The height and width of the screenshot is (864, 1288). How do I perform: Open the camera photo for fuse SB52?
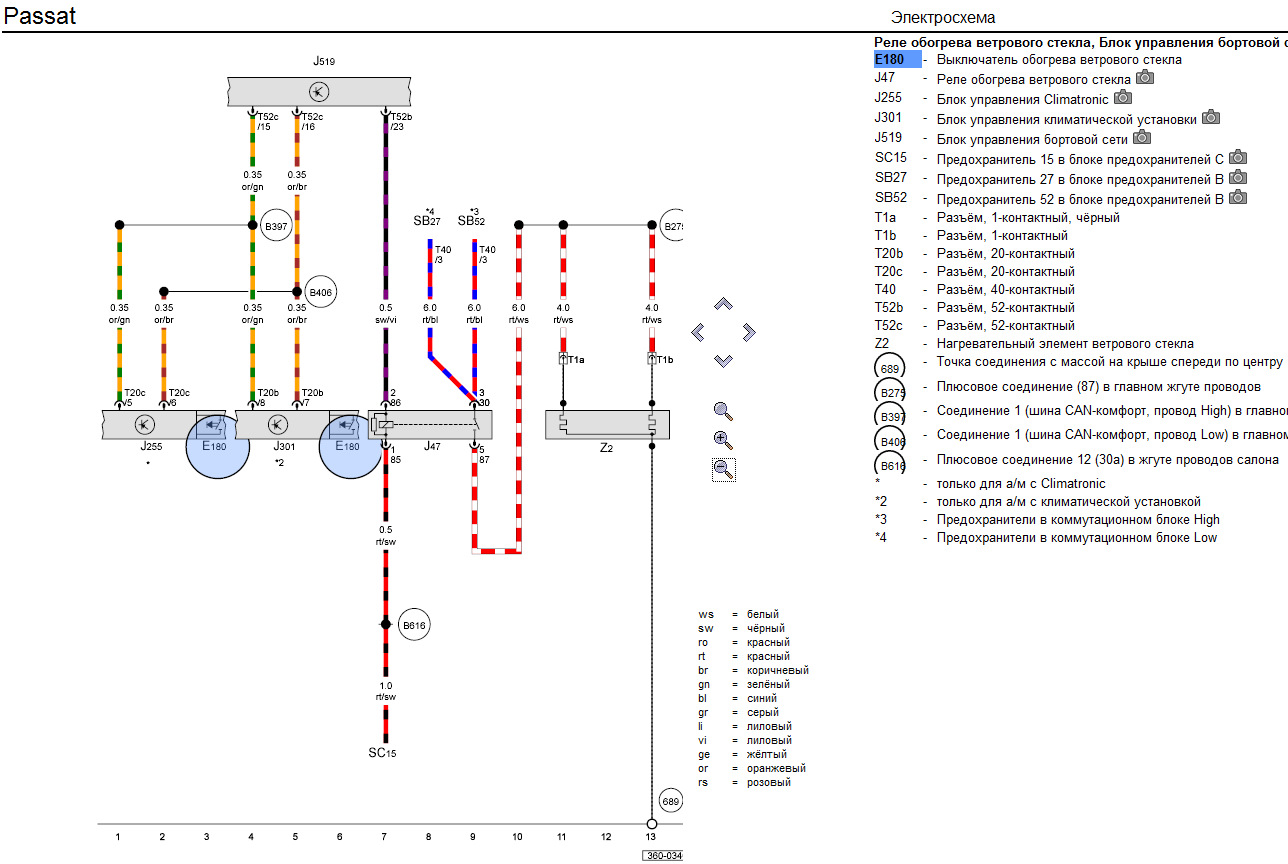1238,197
